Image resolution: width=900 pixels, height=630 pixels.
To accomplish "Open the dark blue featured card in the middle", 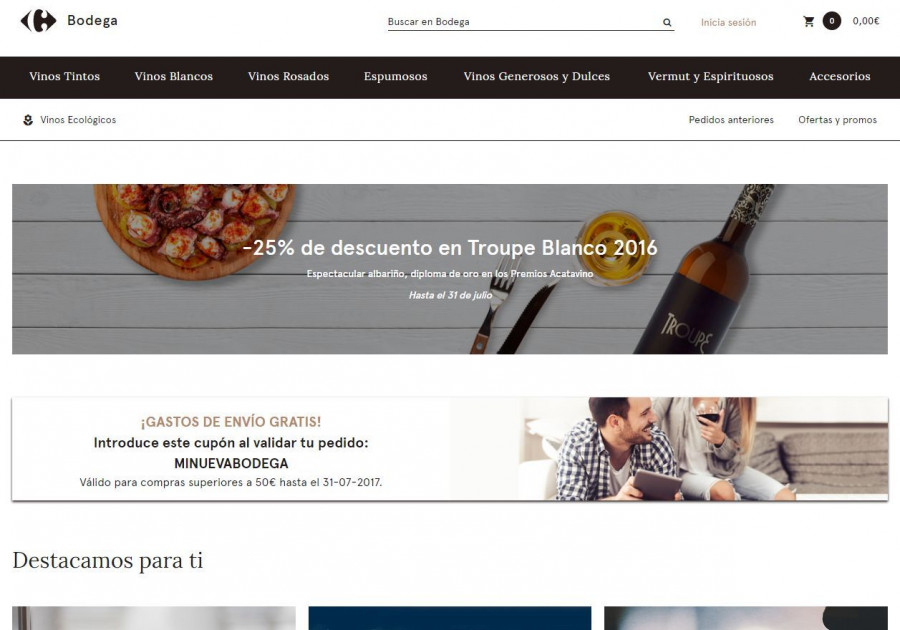I will [450, 618].
